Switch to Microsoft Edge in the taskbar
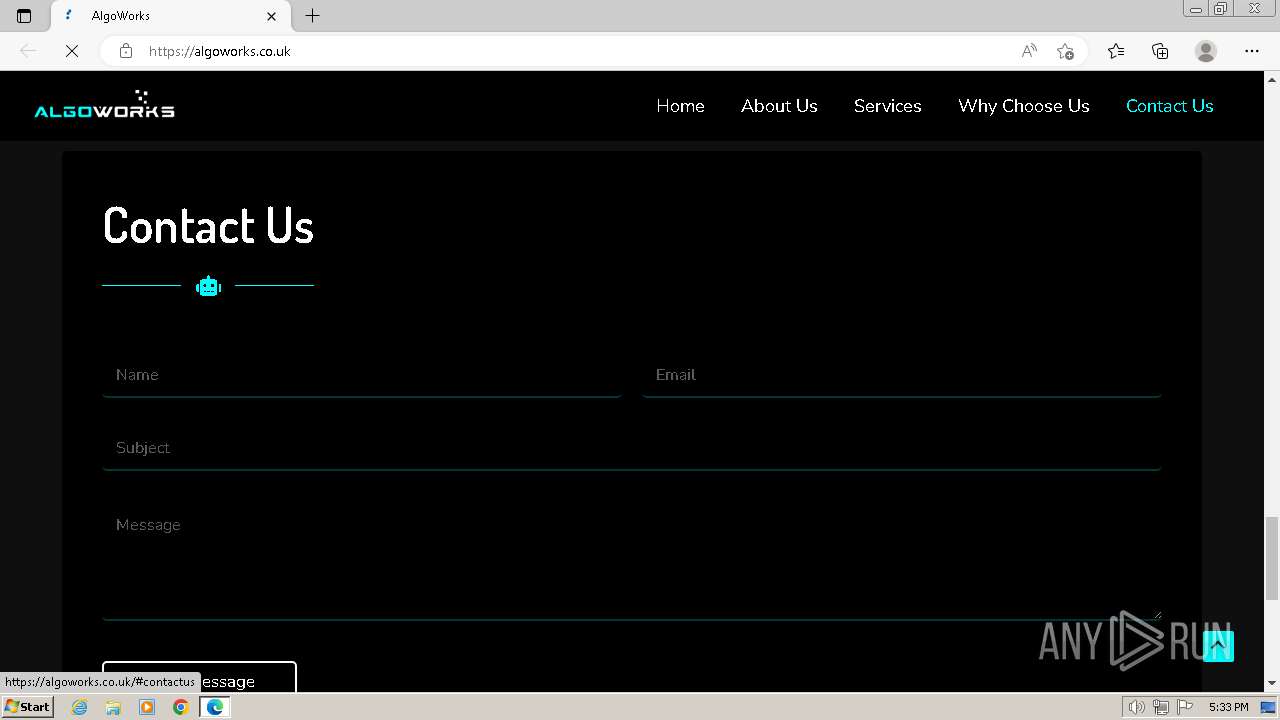This screenshot has width=1280, height=720. pos(215,707)
